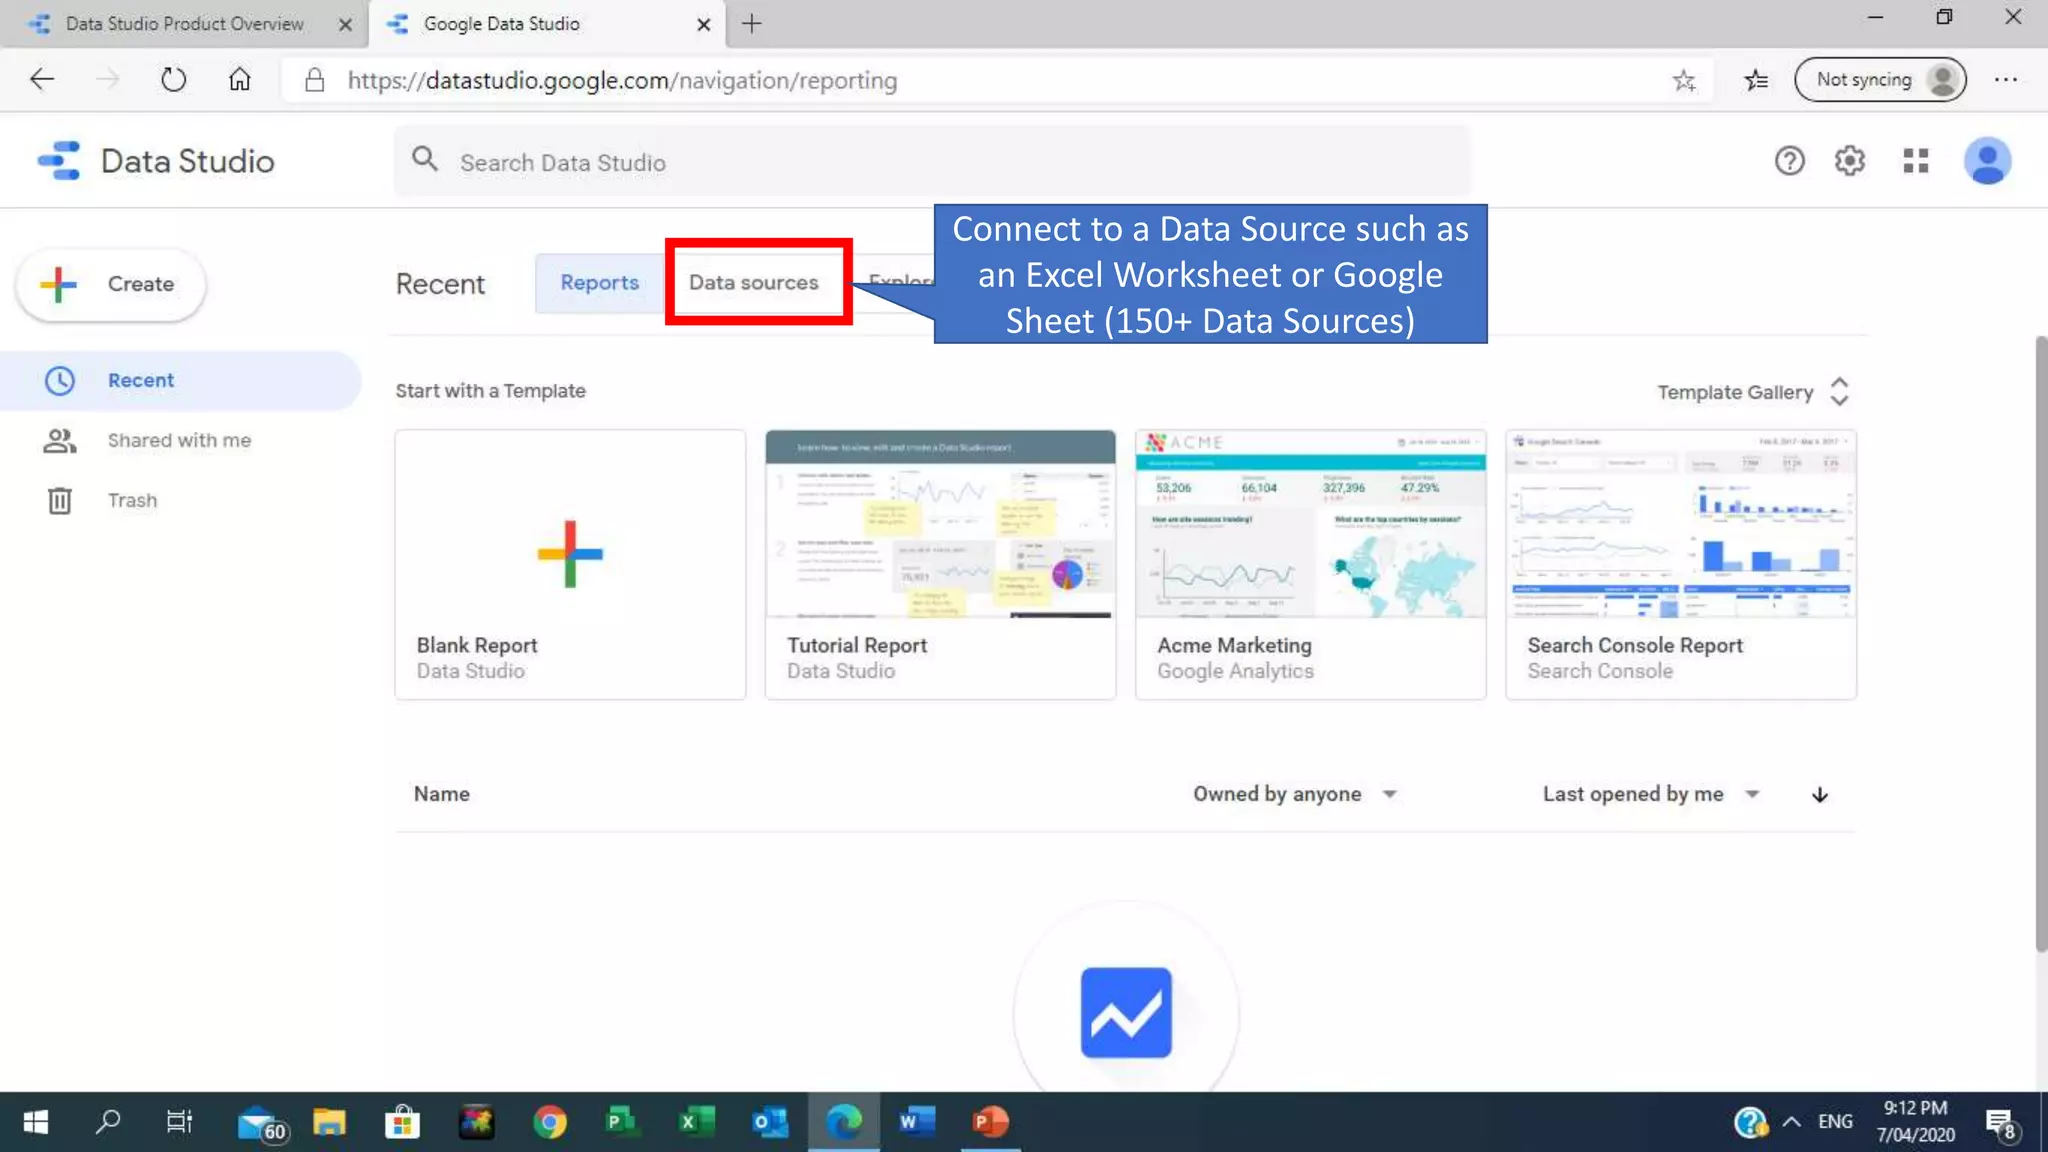The height and width of the screenshot is (1152, 2048).
Task: Open the favorites list icon
Action: [x=1756, y=81]
